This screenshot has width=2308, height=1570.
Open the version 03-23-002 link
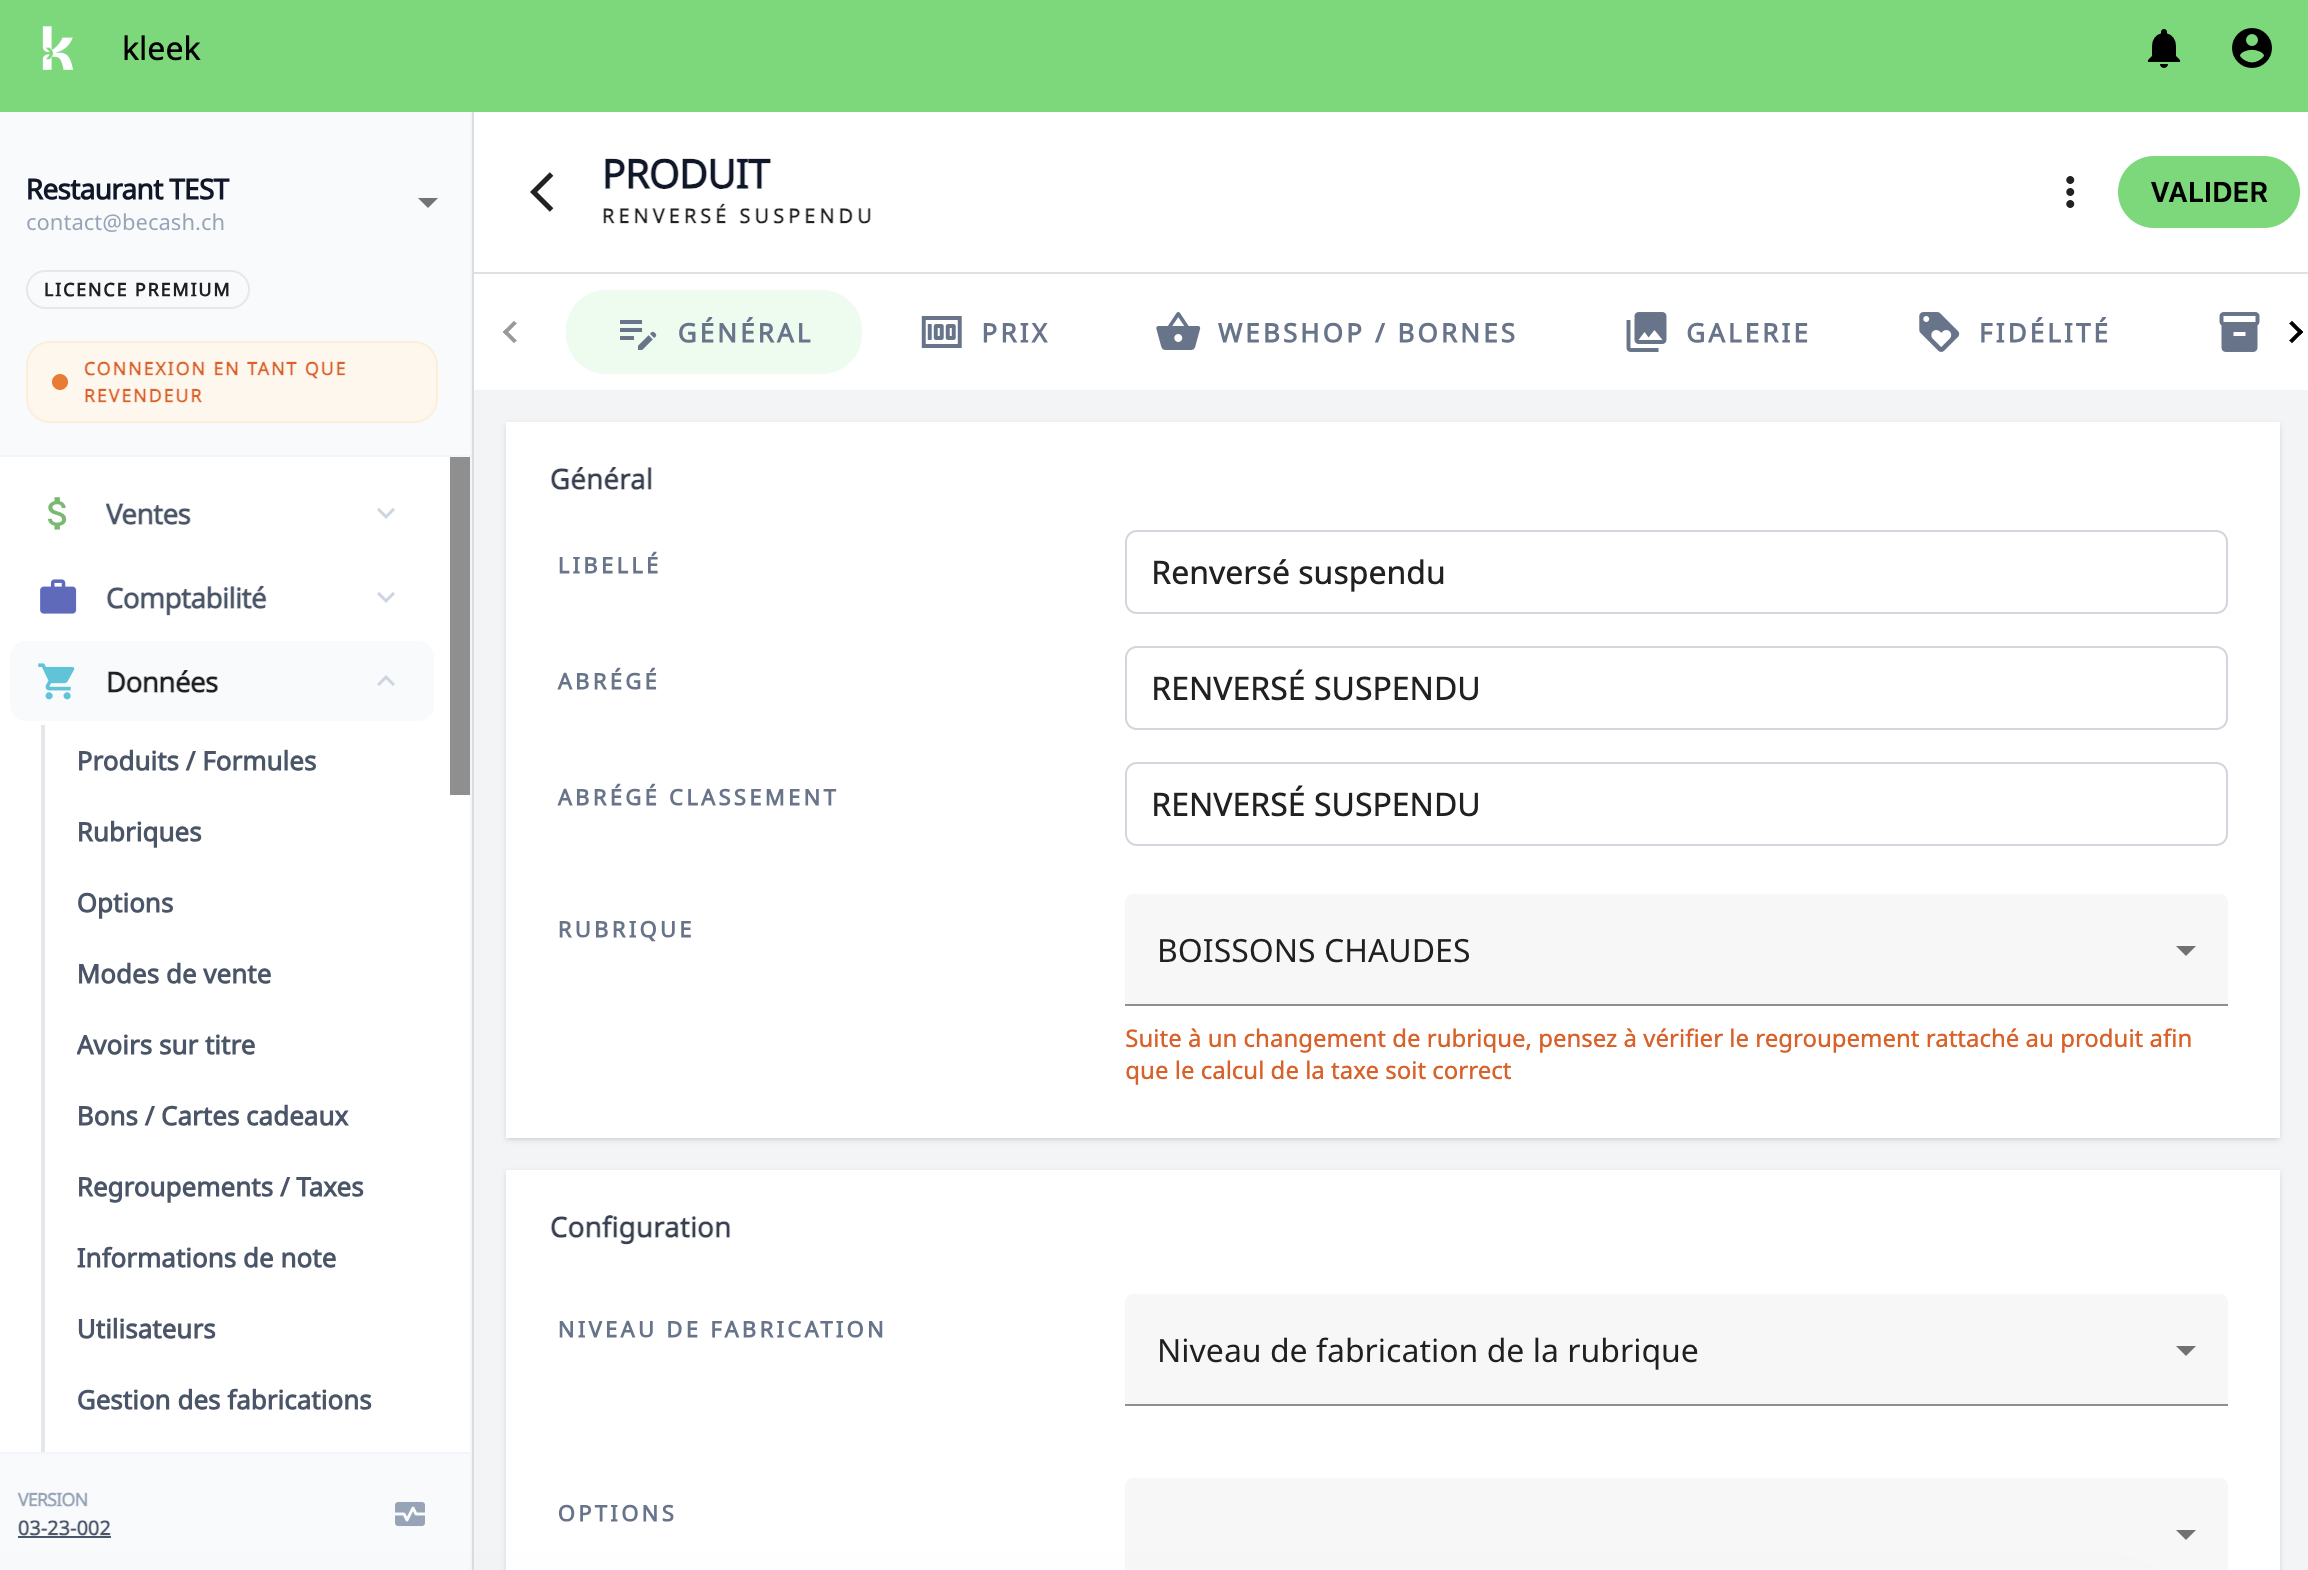[64, 1528]
